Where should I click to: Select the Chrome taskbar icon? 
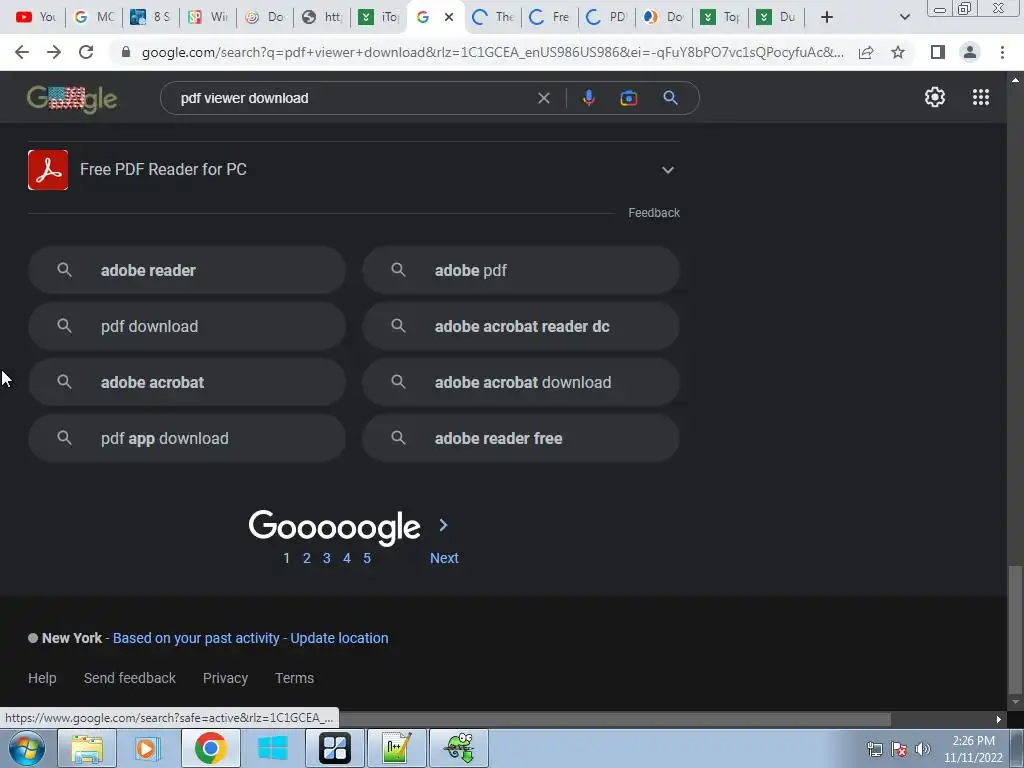pos(210,748)
